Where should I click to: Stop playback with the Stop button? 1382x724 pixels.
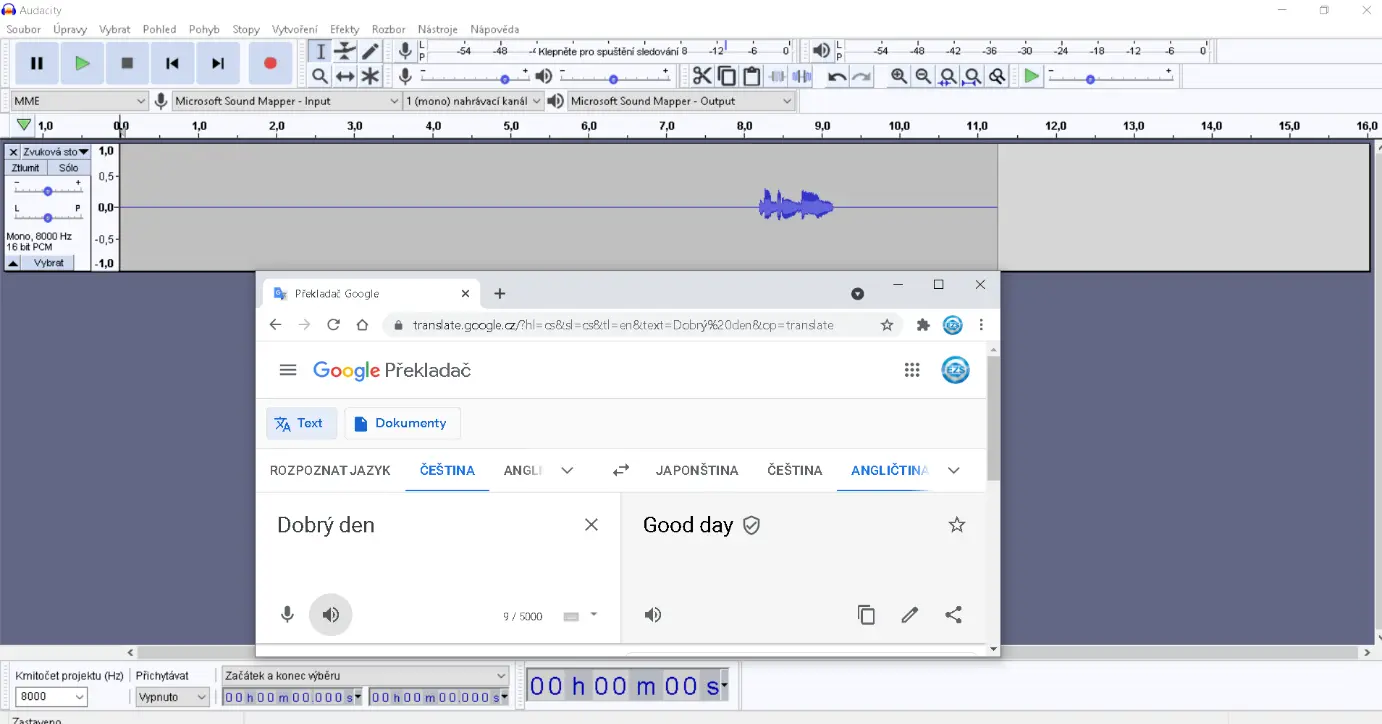[127, 63]
